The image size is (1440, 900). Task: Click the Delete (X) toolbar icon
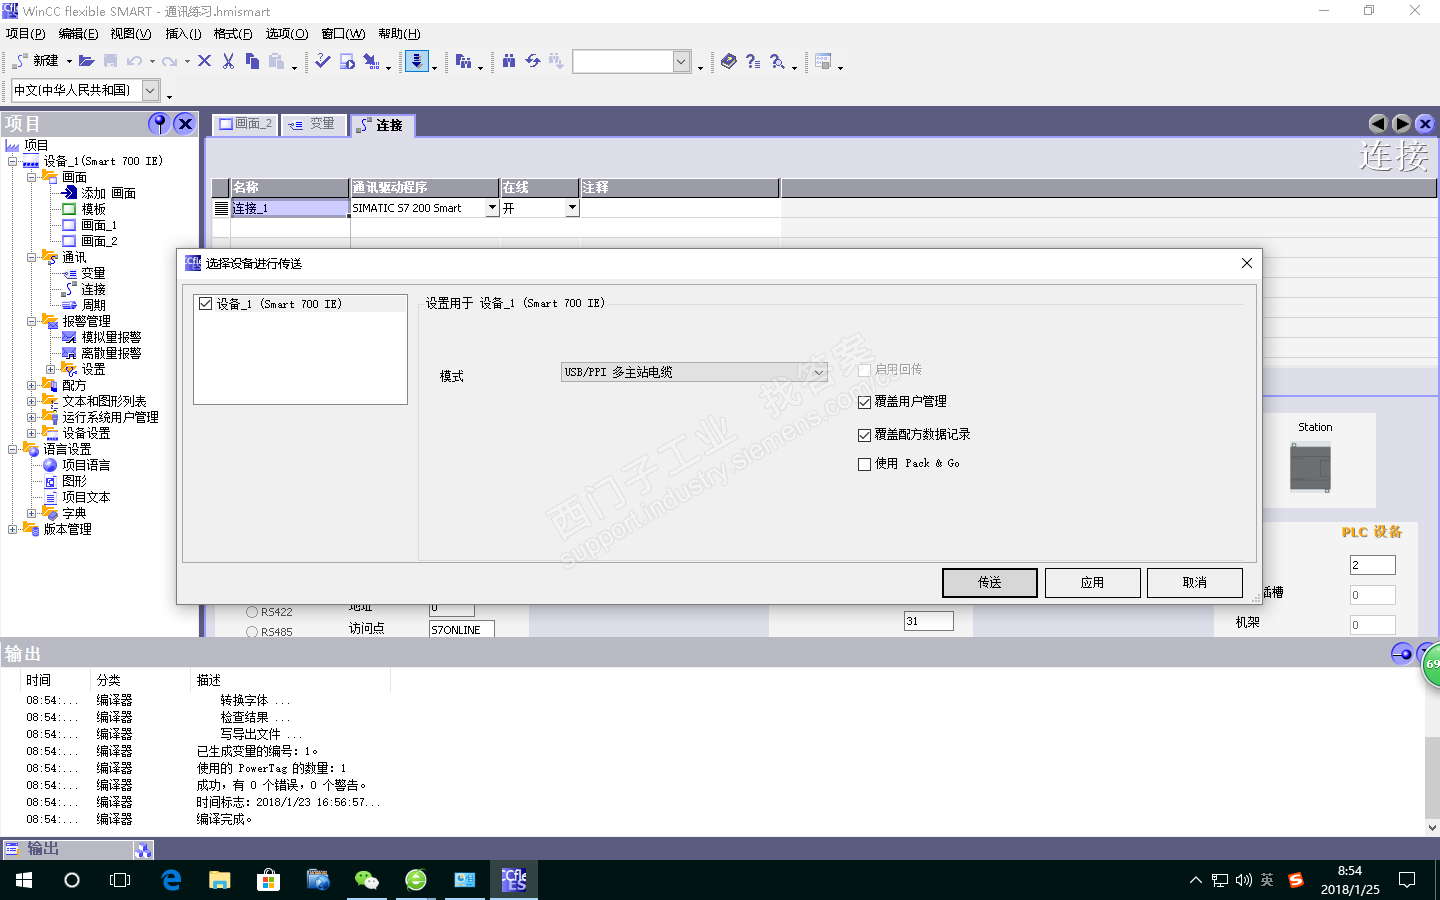point(204,61)
